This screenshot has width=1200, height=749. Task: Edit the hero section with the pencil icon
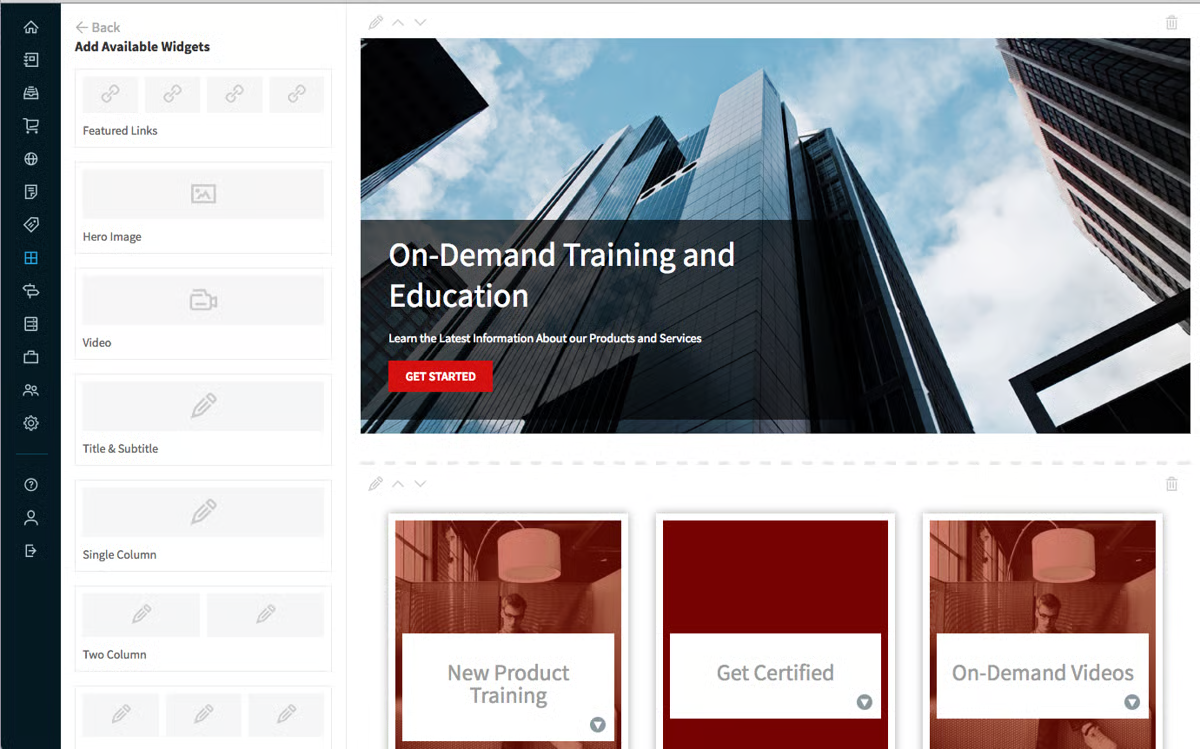pyautogui.click(x=375, y=21)
